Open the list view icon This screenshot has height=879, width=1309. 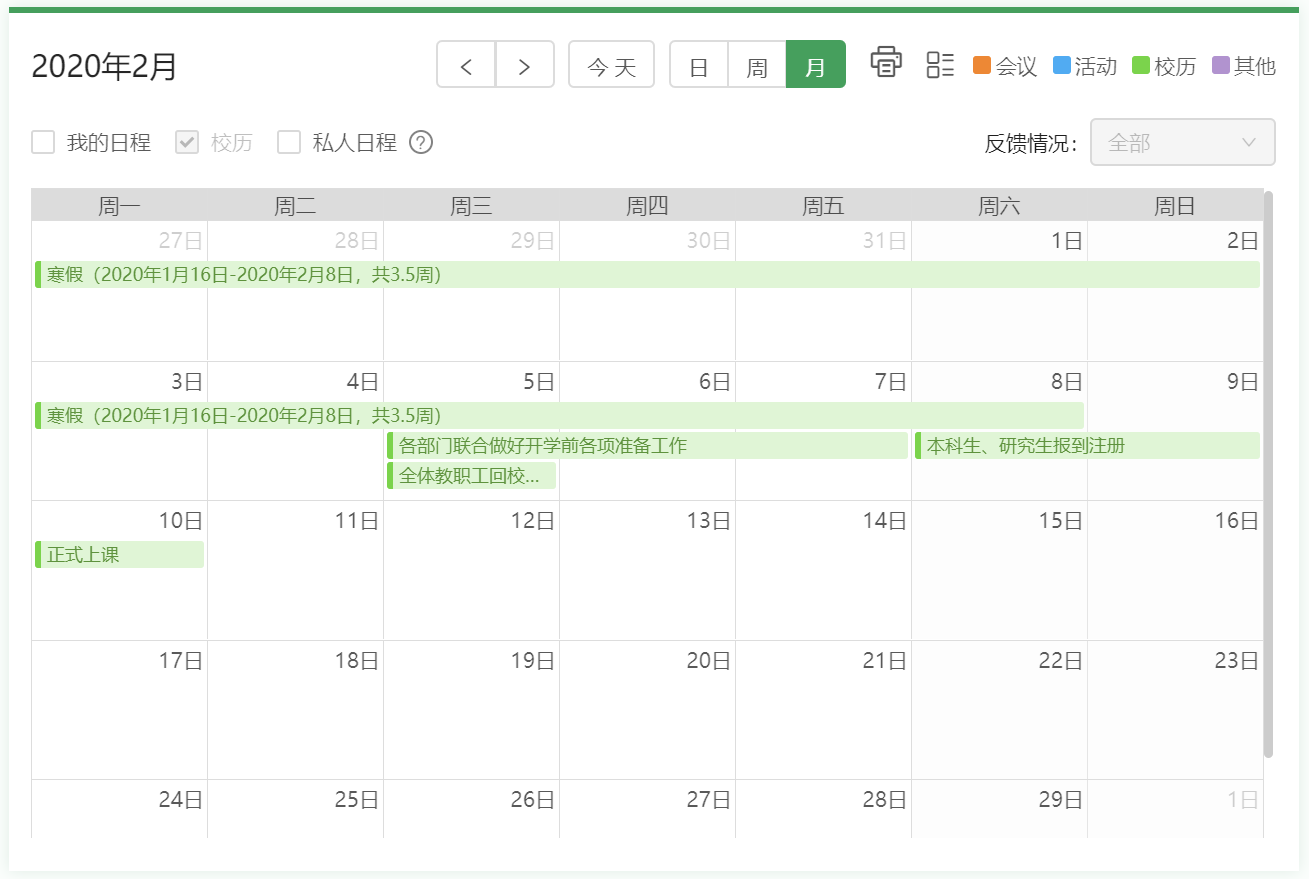(x=940, y=65)
